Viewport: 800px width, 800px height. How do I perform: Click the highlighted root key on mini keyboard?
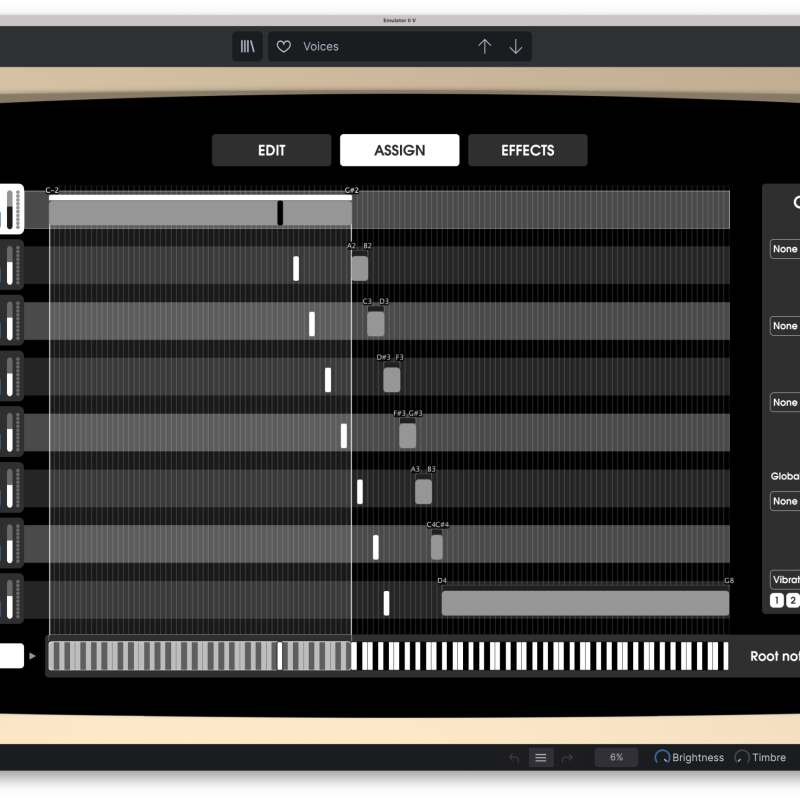(x=280, y=656)
